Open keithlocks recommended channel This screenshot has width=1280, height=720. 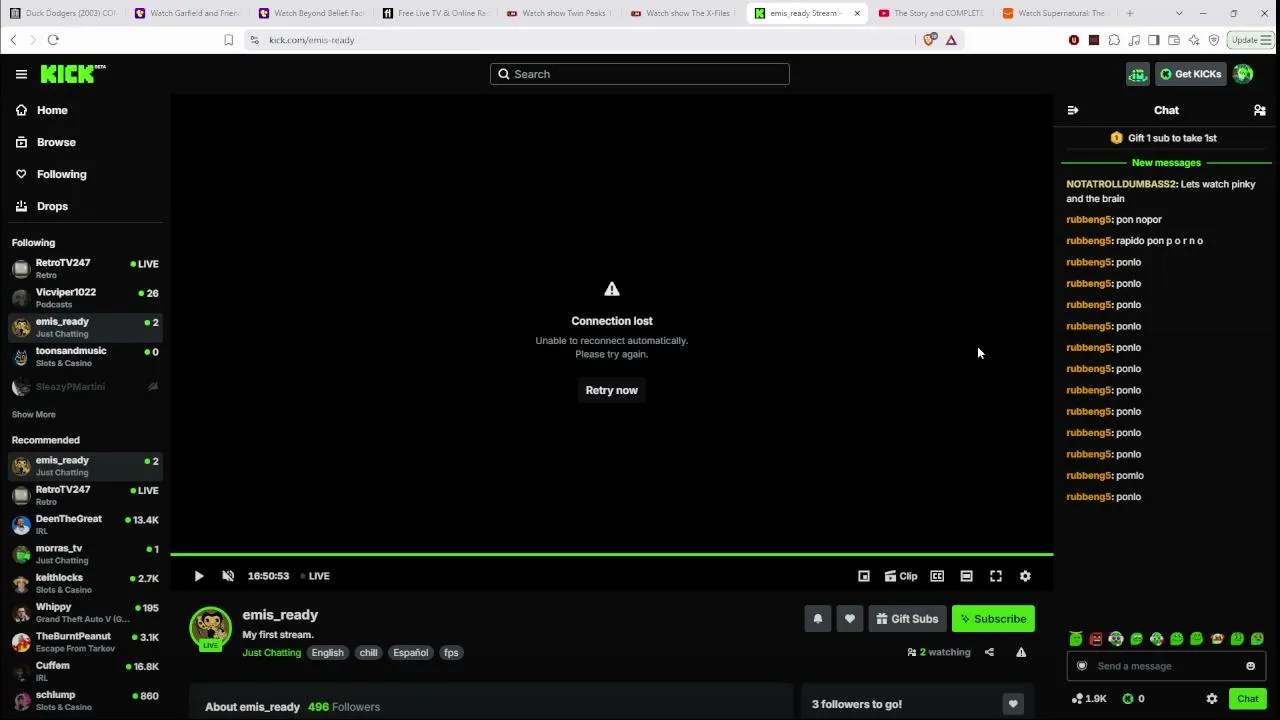(x=85, y=583)
